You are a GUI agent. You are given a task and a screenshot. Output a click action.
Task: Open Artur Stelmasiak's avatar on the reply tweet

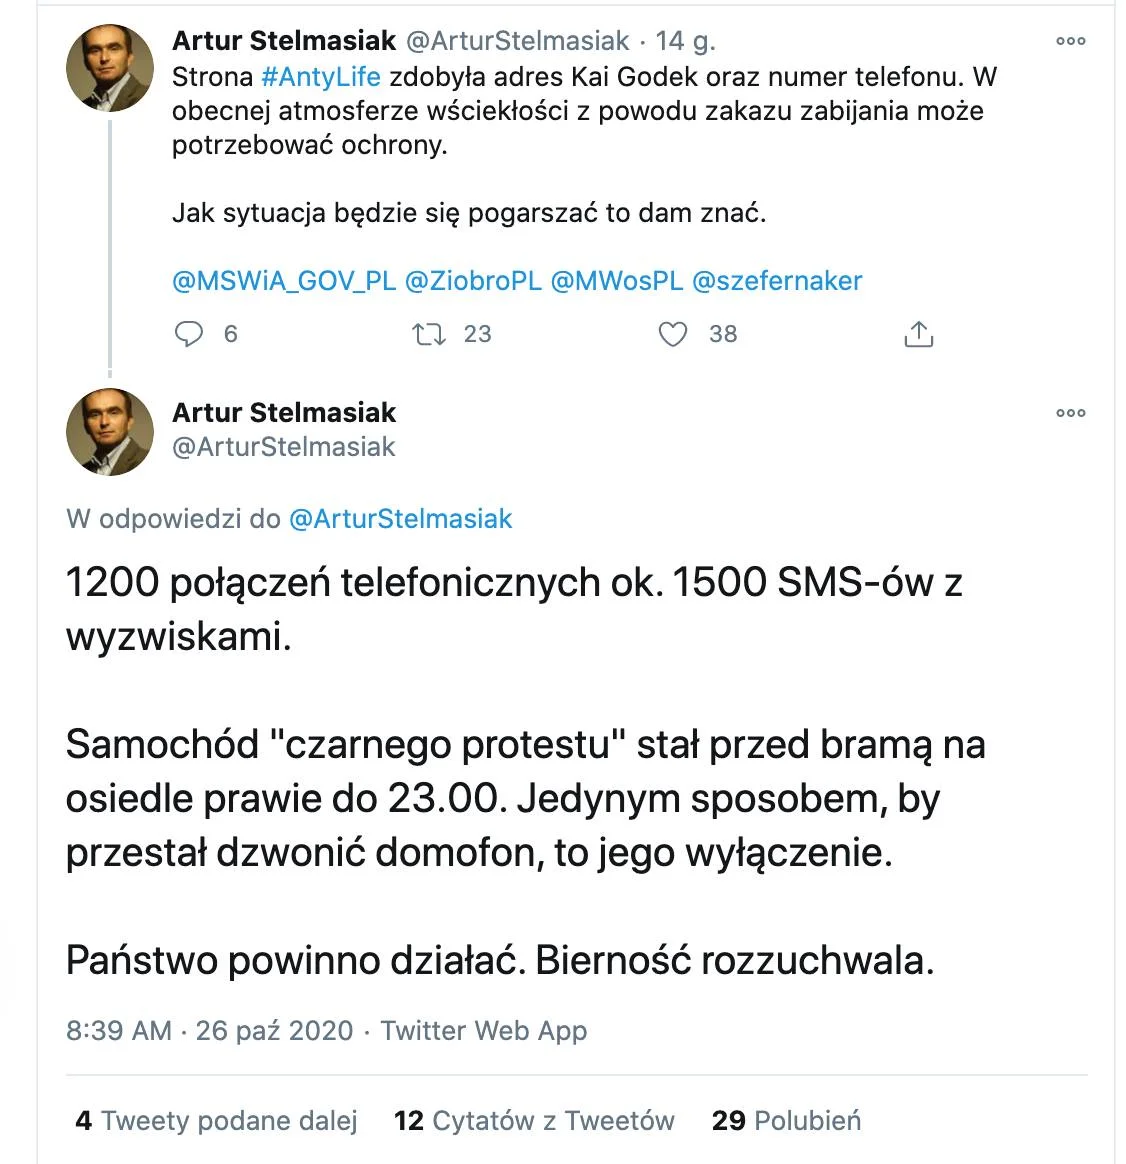(x=110, y=432)
